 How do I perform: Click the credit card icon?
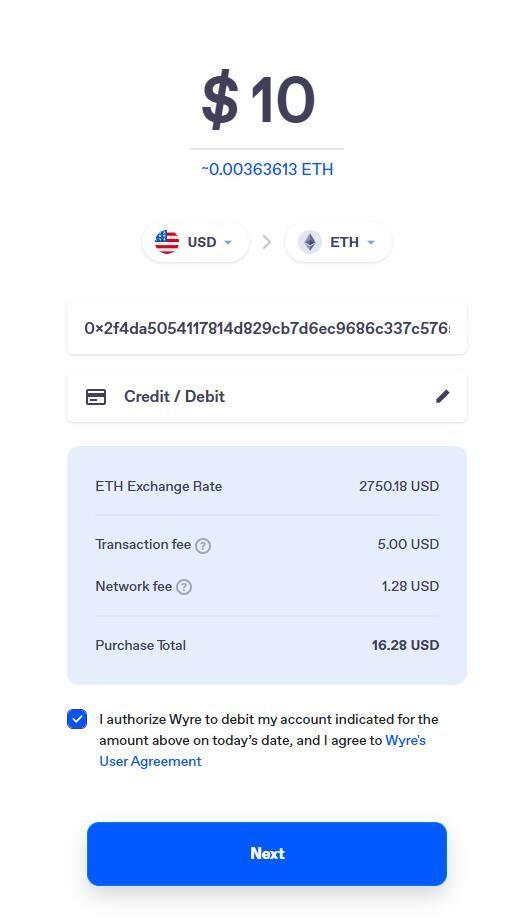pos(96,397)
